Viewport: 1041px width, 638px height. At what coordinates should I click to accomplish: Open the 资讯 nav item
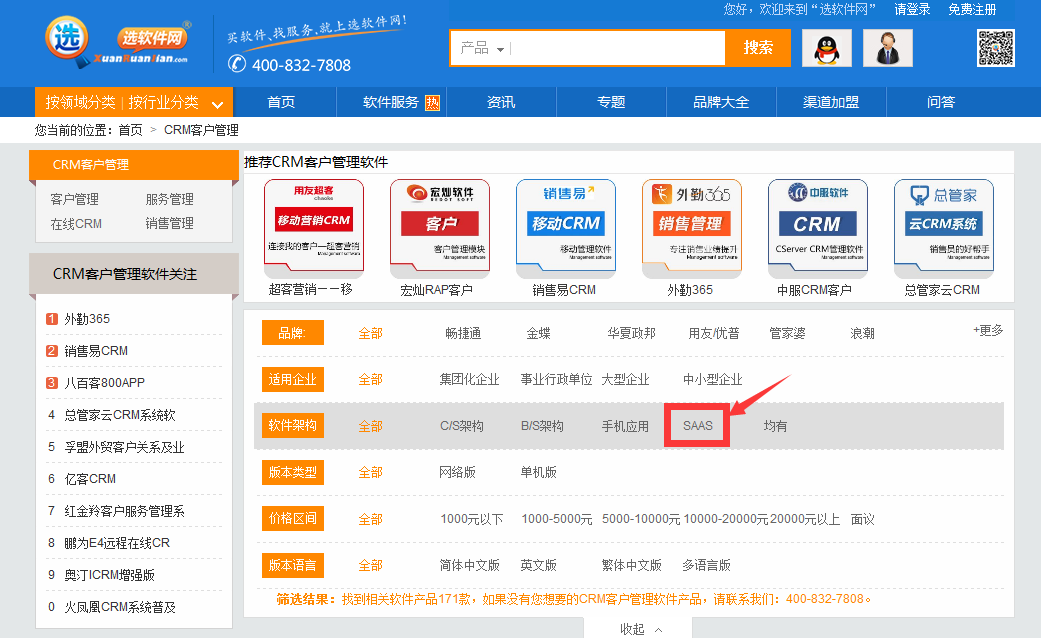click(x=501, y=102)
